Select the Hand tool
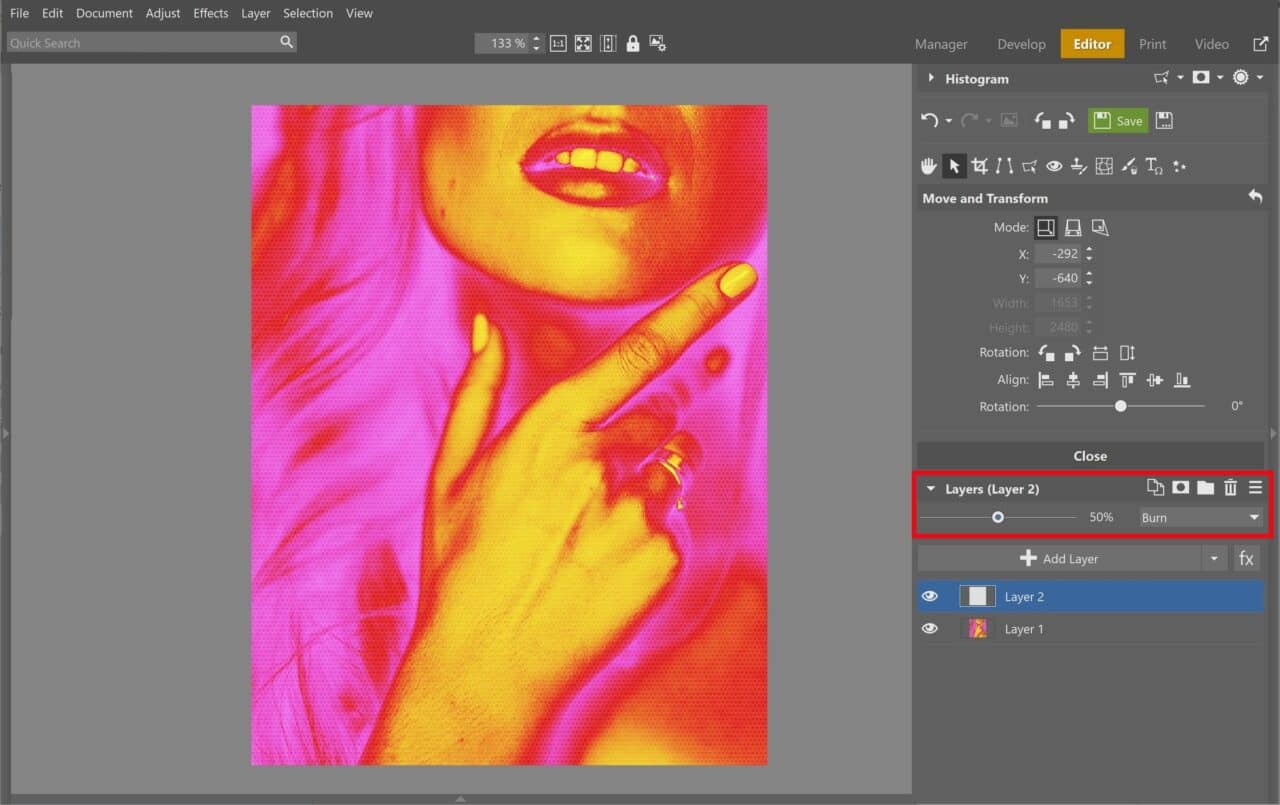The image size is (1280, 805). click(929, 166)
